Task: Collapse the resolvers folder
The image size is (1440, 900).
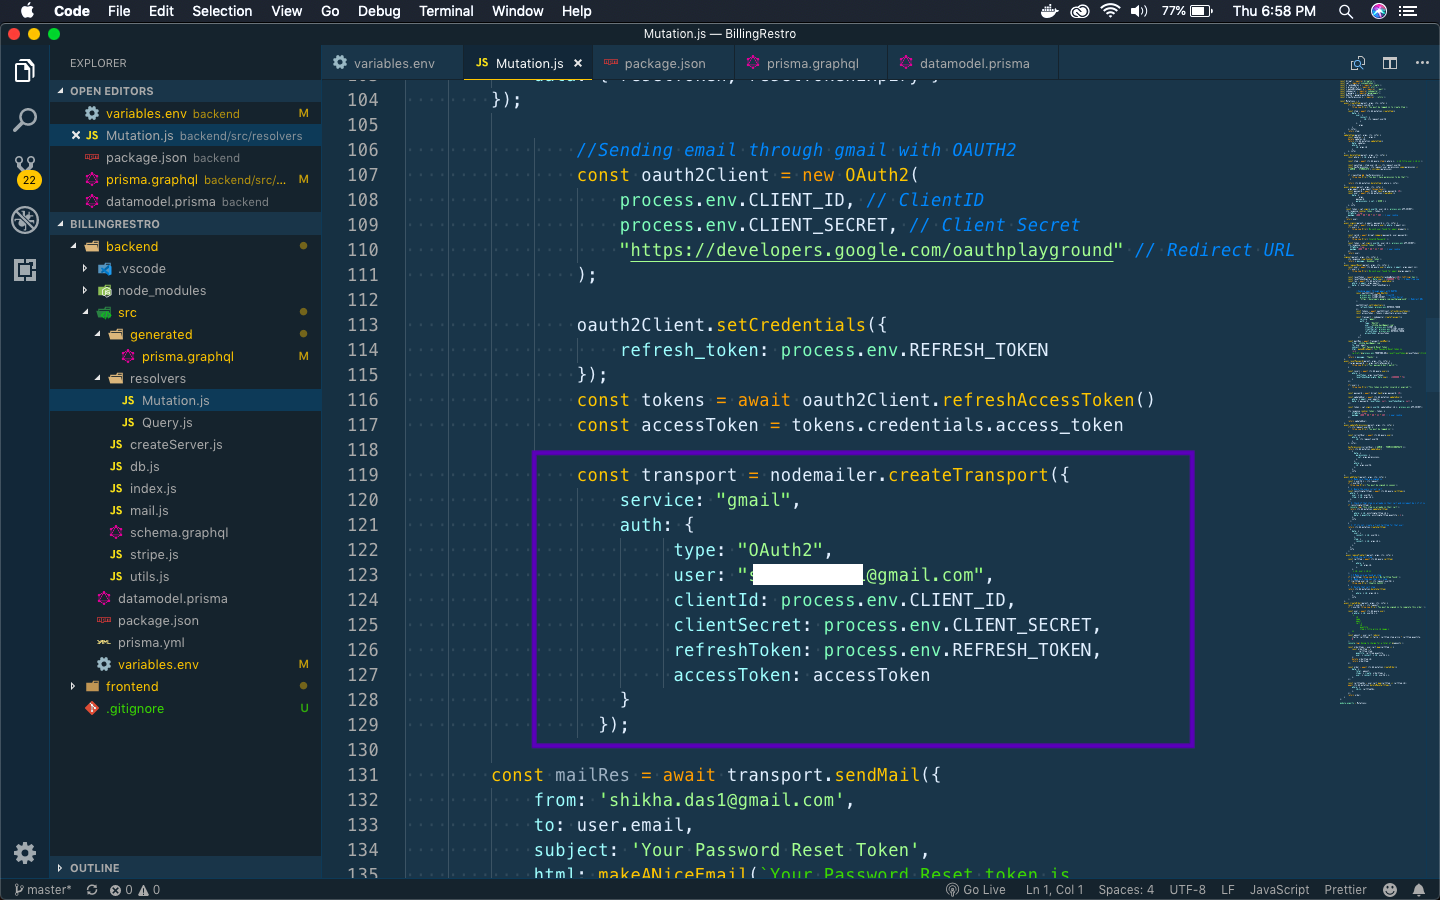Action: pyautogui.click(x=97, y=378)
